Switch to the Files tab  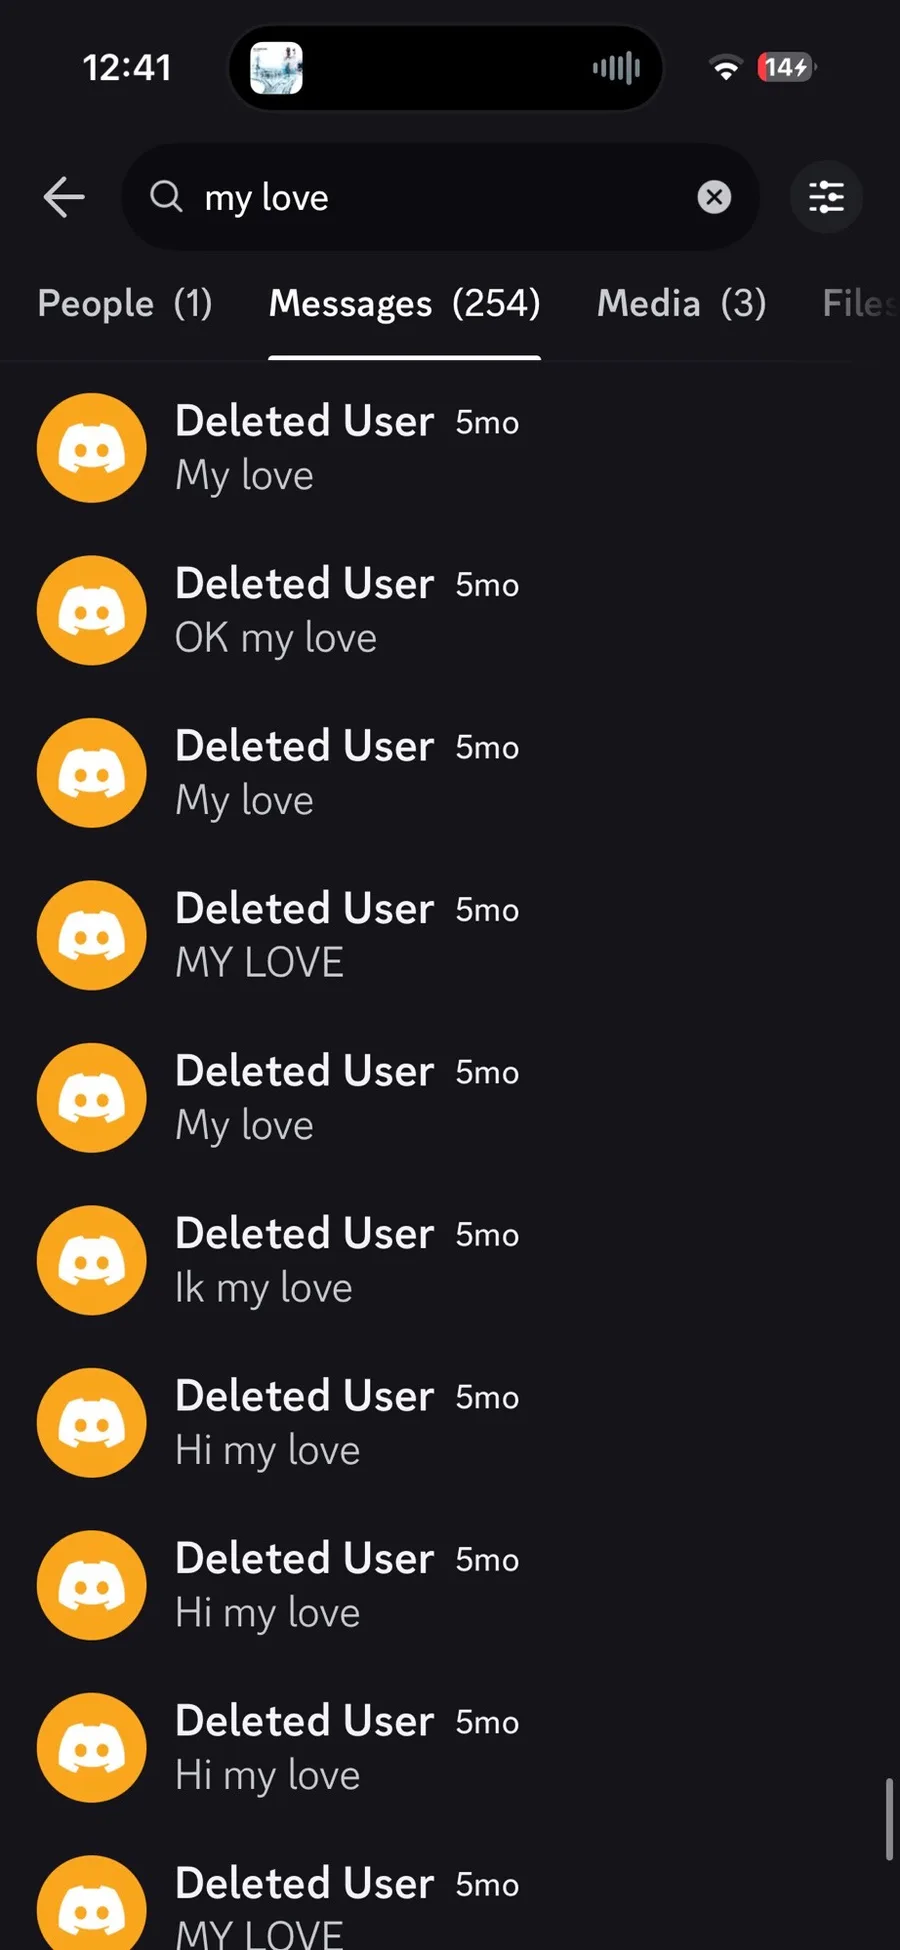pos(858,303)
